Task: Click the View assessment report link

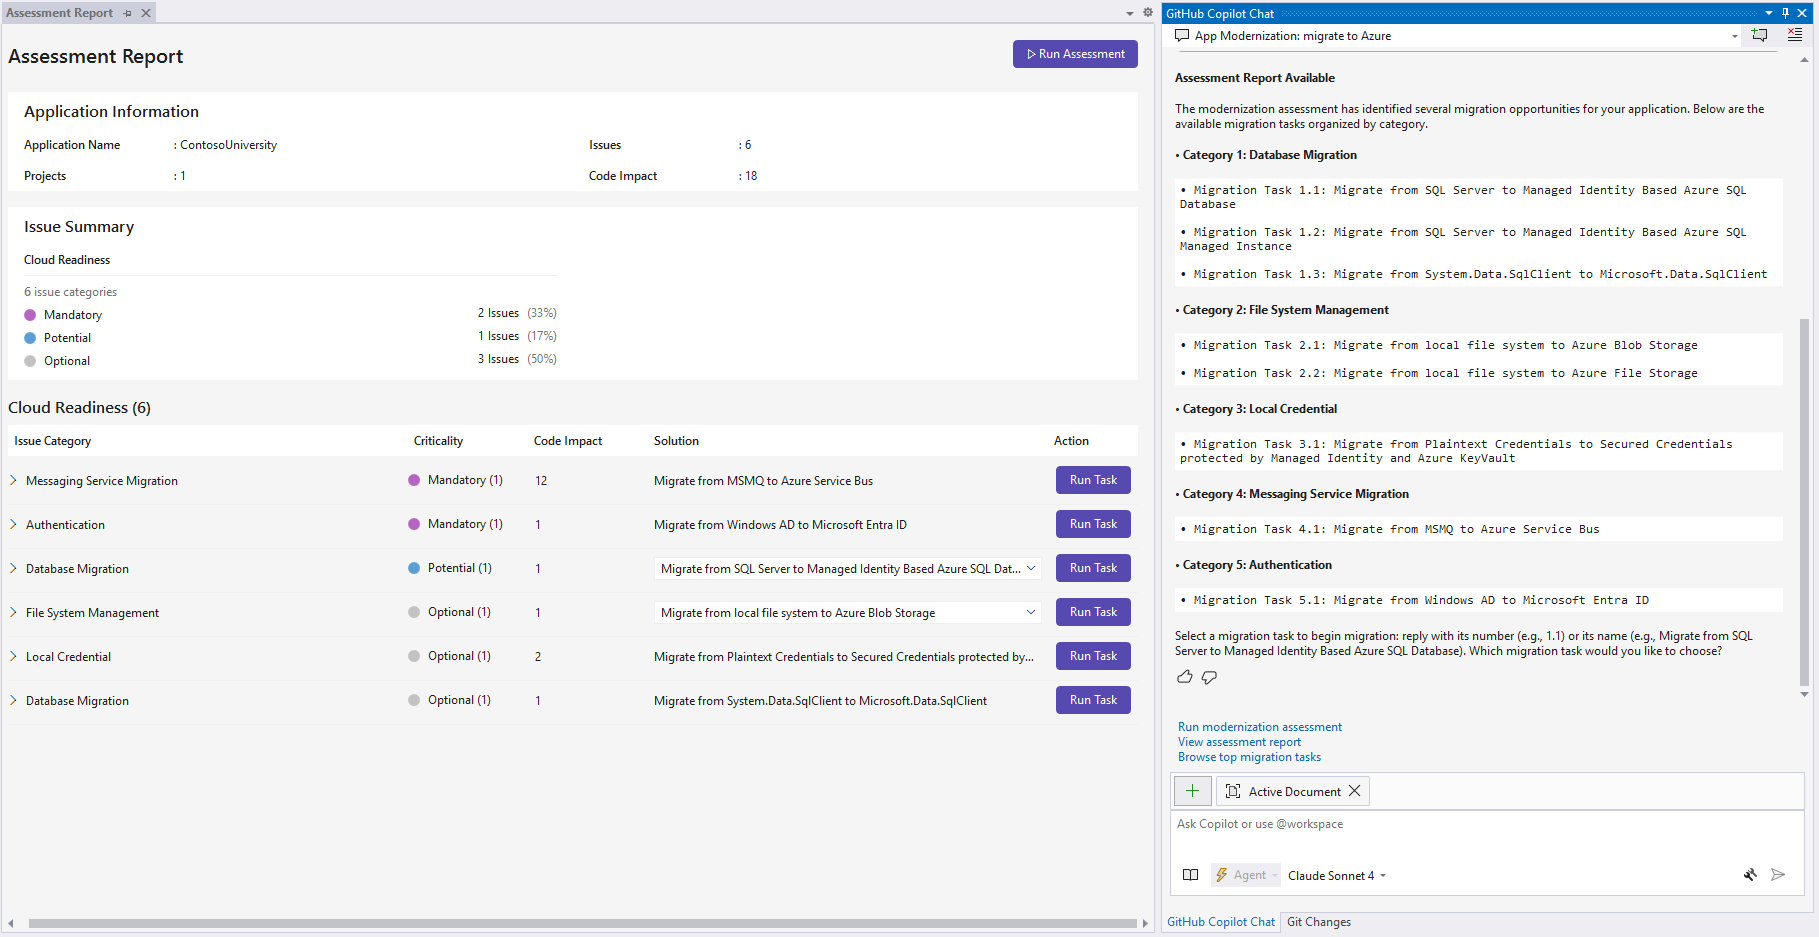Action: pos(1238,741)
